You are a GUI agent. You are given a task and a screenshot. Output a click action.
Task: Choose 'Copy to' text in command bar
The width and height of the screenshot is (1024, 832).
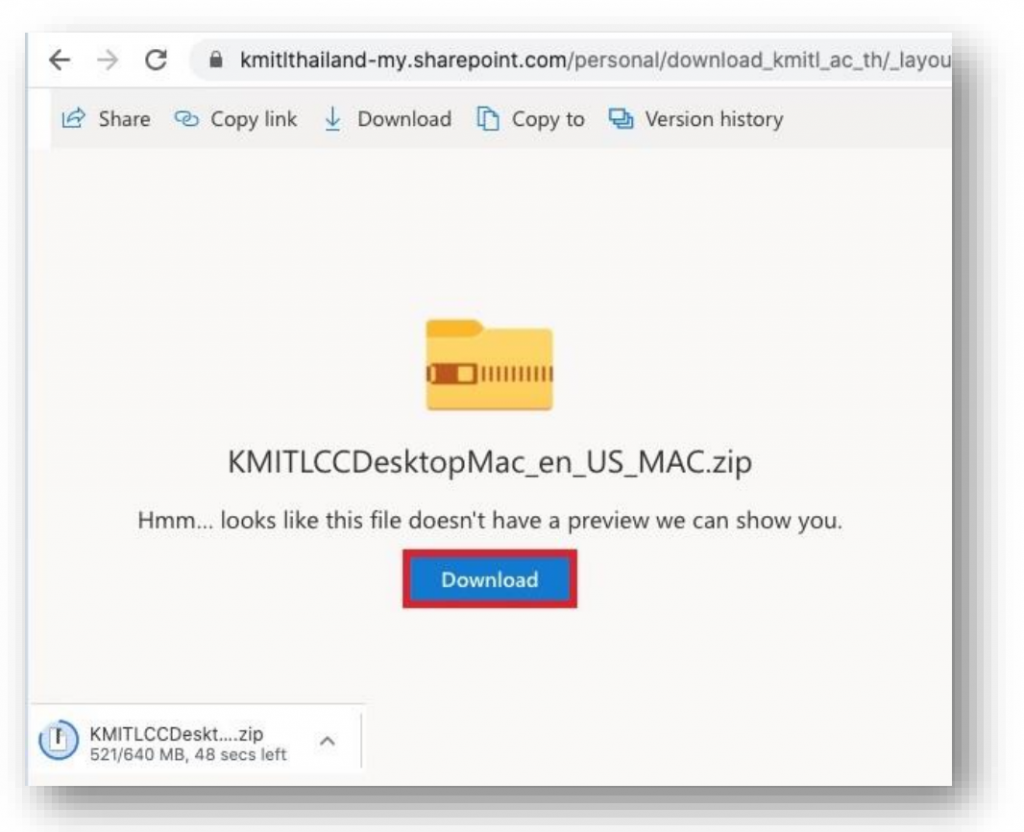[x=548, y=119]
